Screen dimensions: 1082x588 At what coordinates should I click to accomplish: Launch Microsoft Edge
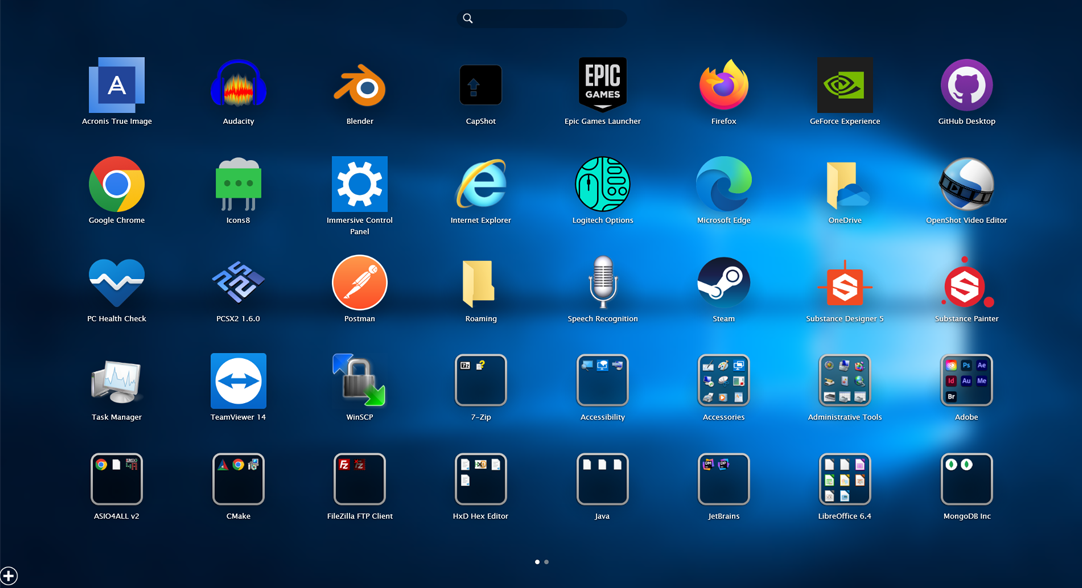click(x=724, y=184)
